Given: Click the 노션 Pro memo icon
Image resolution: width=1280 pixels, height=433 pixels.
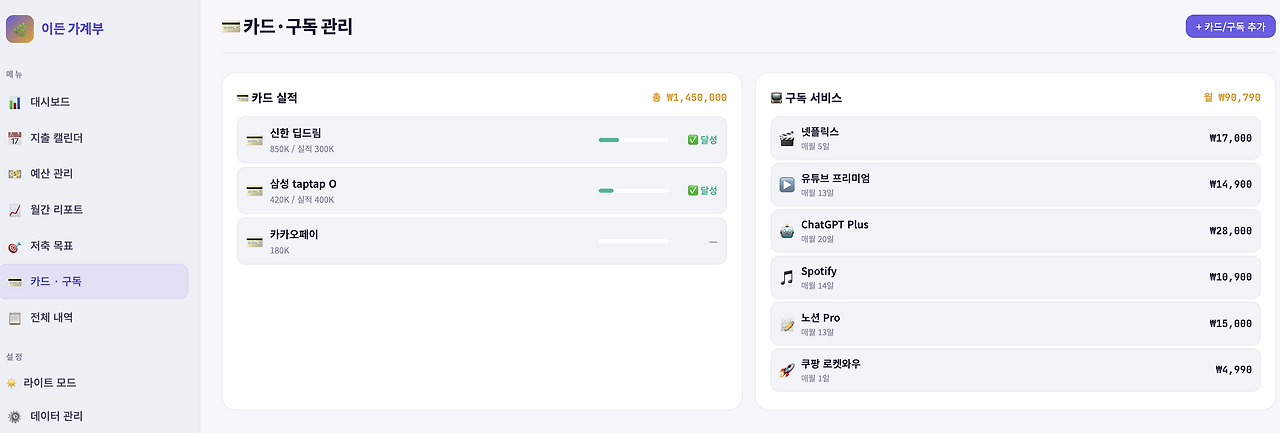Looking at the screenshot, I should pos(787,324).
